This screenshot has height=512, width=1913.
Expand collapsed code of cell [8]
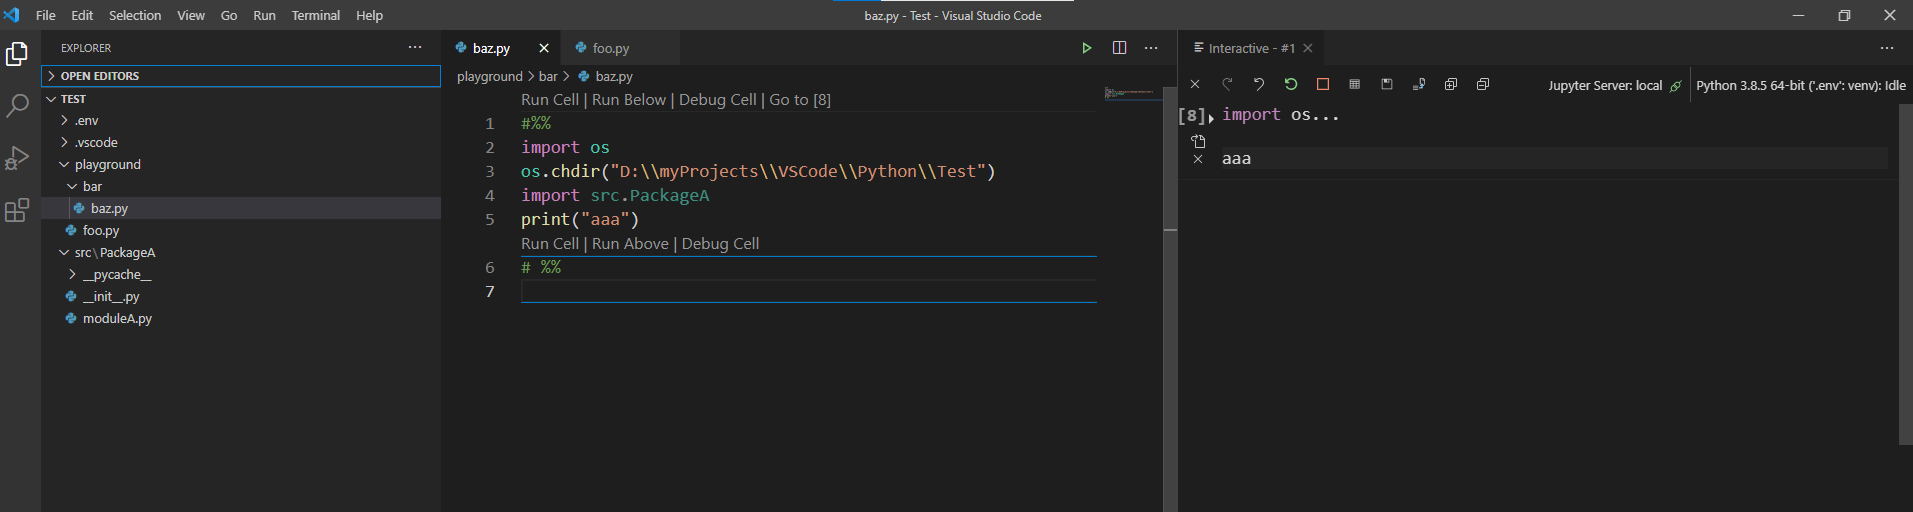pyautogui.click(x=1211, y=118)
